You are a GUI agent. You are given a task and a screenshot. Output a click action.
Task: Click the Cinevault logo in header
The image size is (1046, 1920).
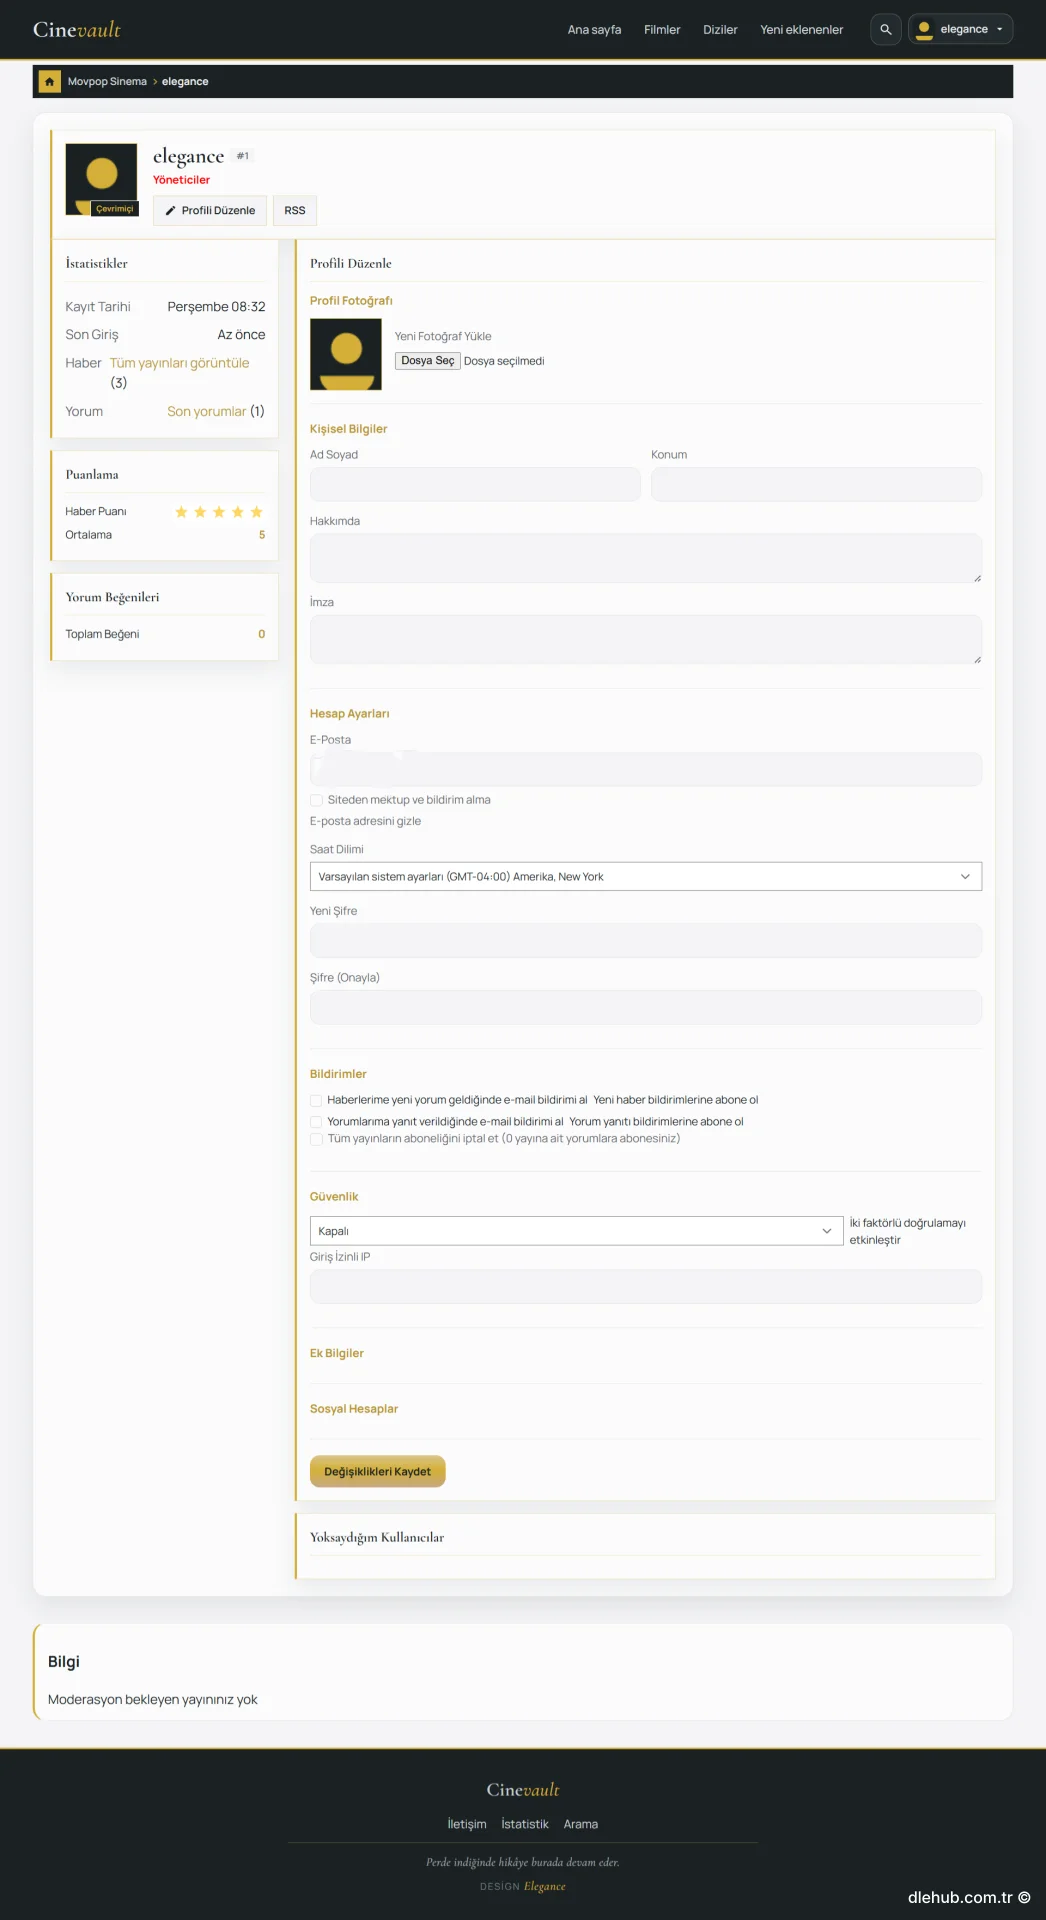tap(77, 29)
